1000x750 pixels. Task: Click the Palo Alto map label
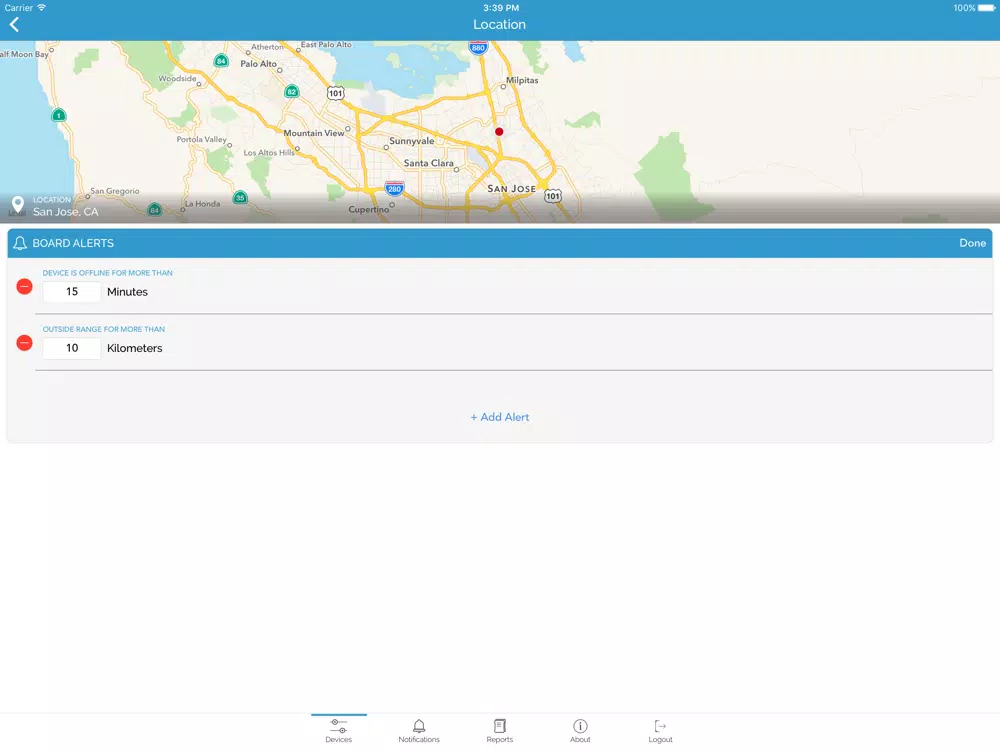(258, 64)
